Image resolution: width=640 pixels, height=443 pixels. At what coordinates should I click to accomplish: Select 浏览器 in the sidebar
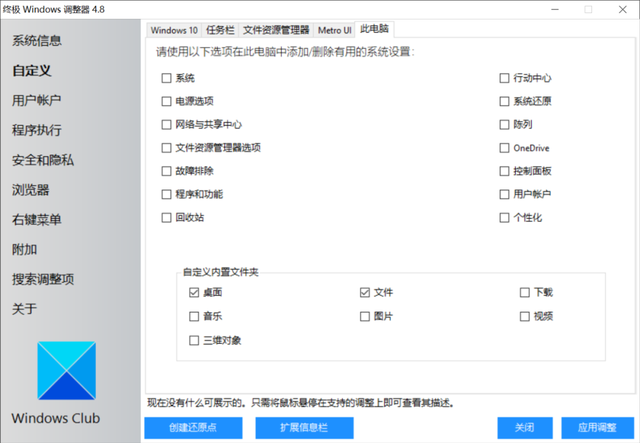click(x=31, y=190)
